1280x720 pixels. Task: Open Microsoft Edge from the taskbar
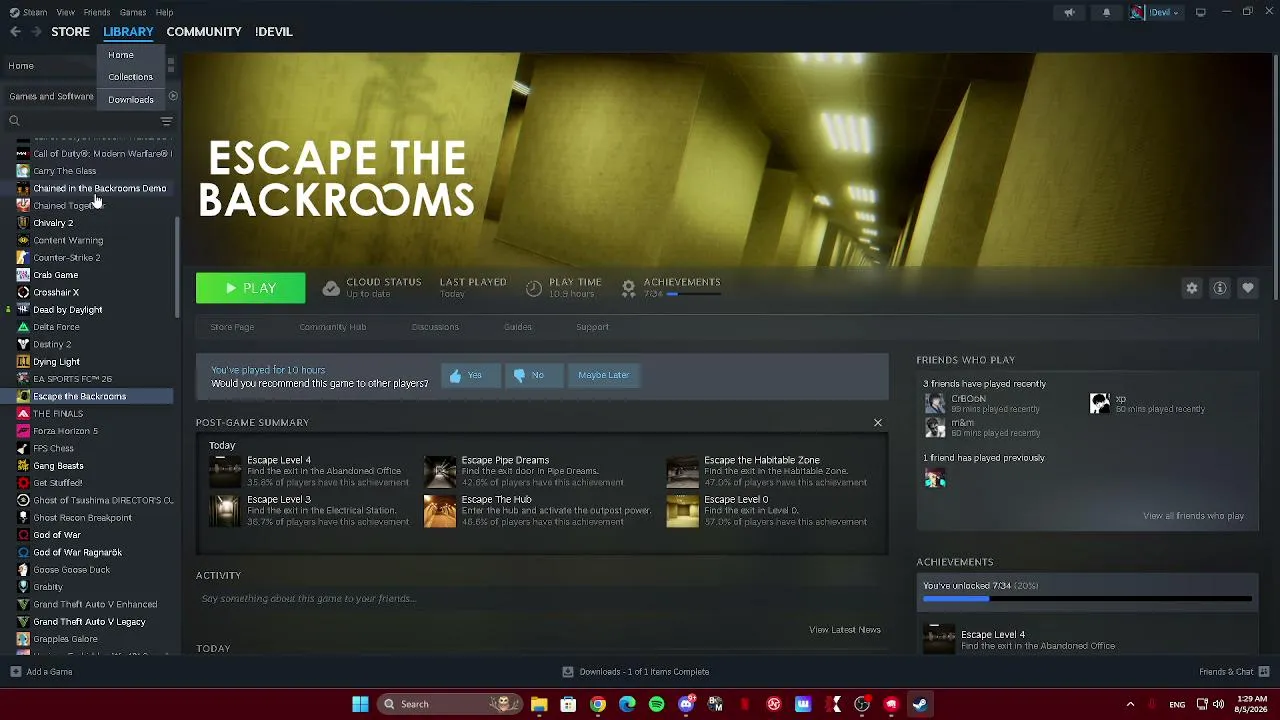coord(627,704)
